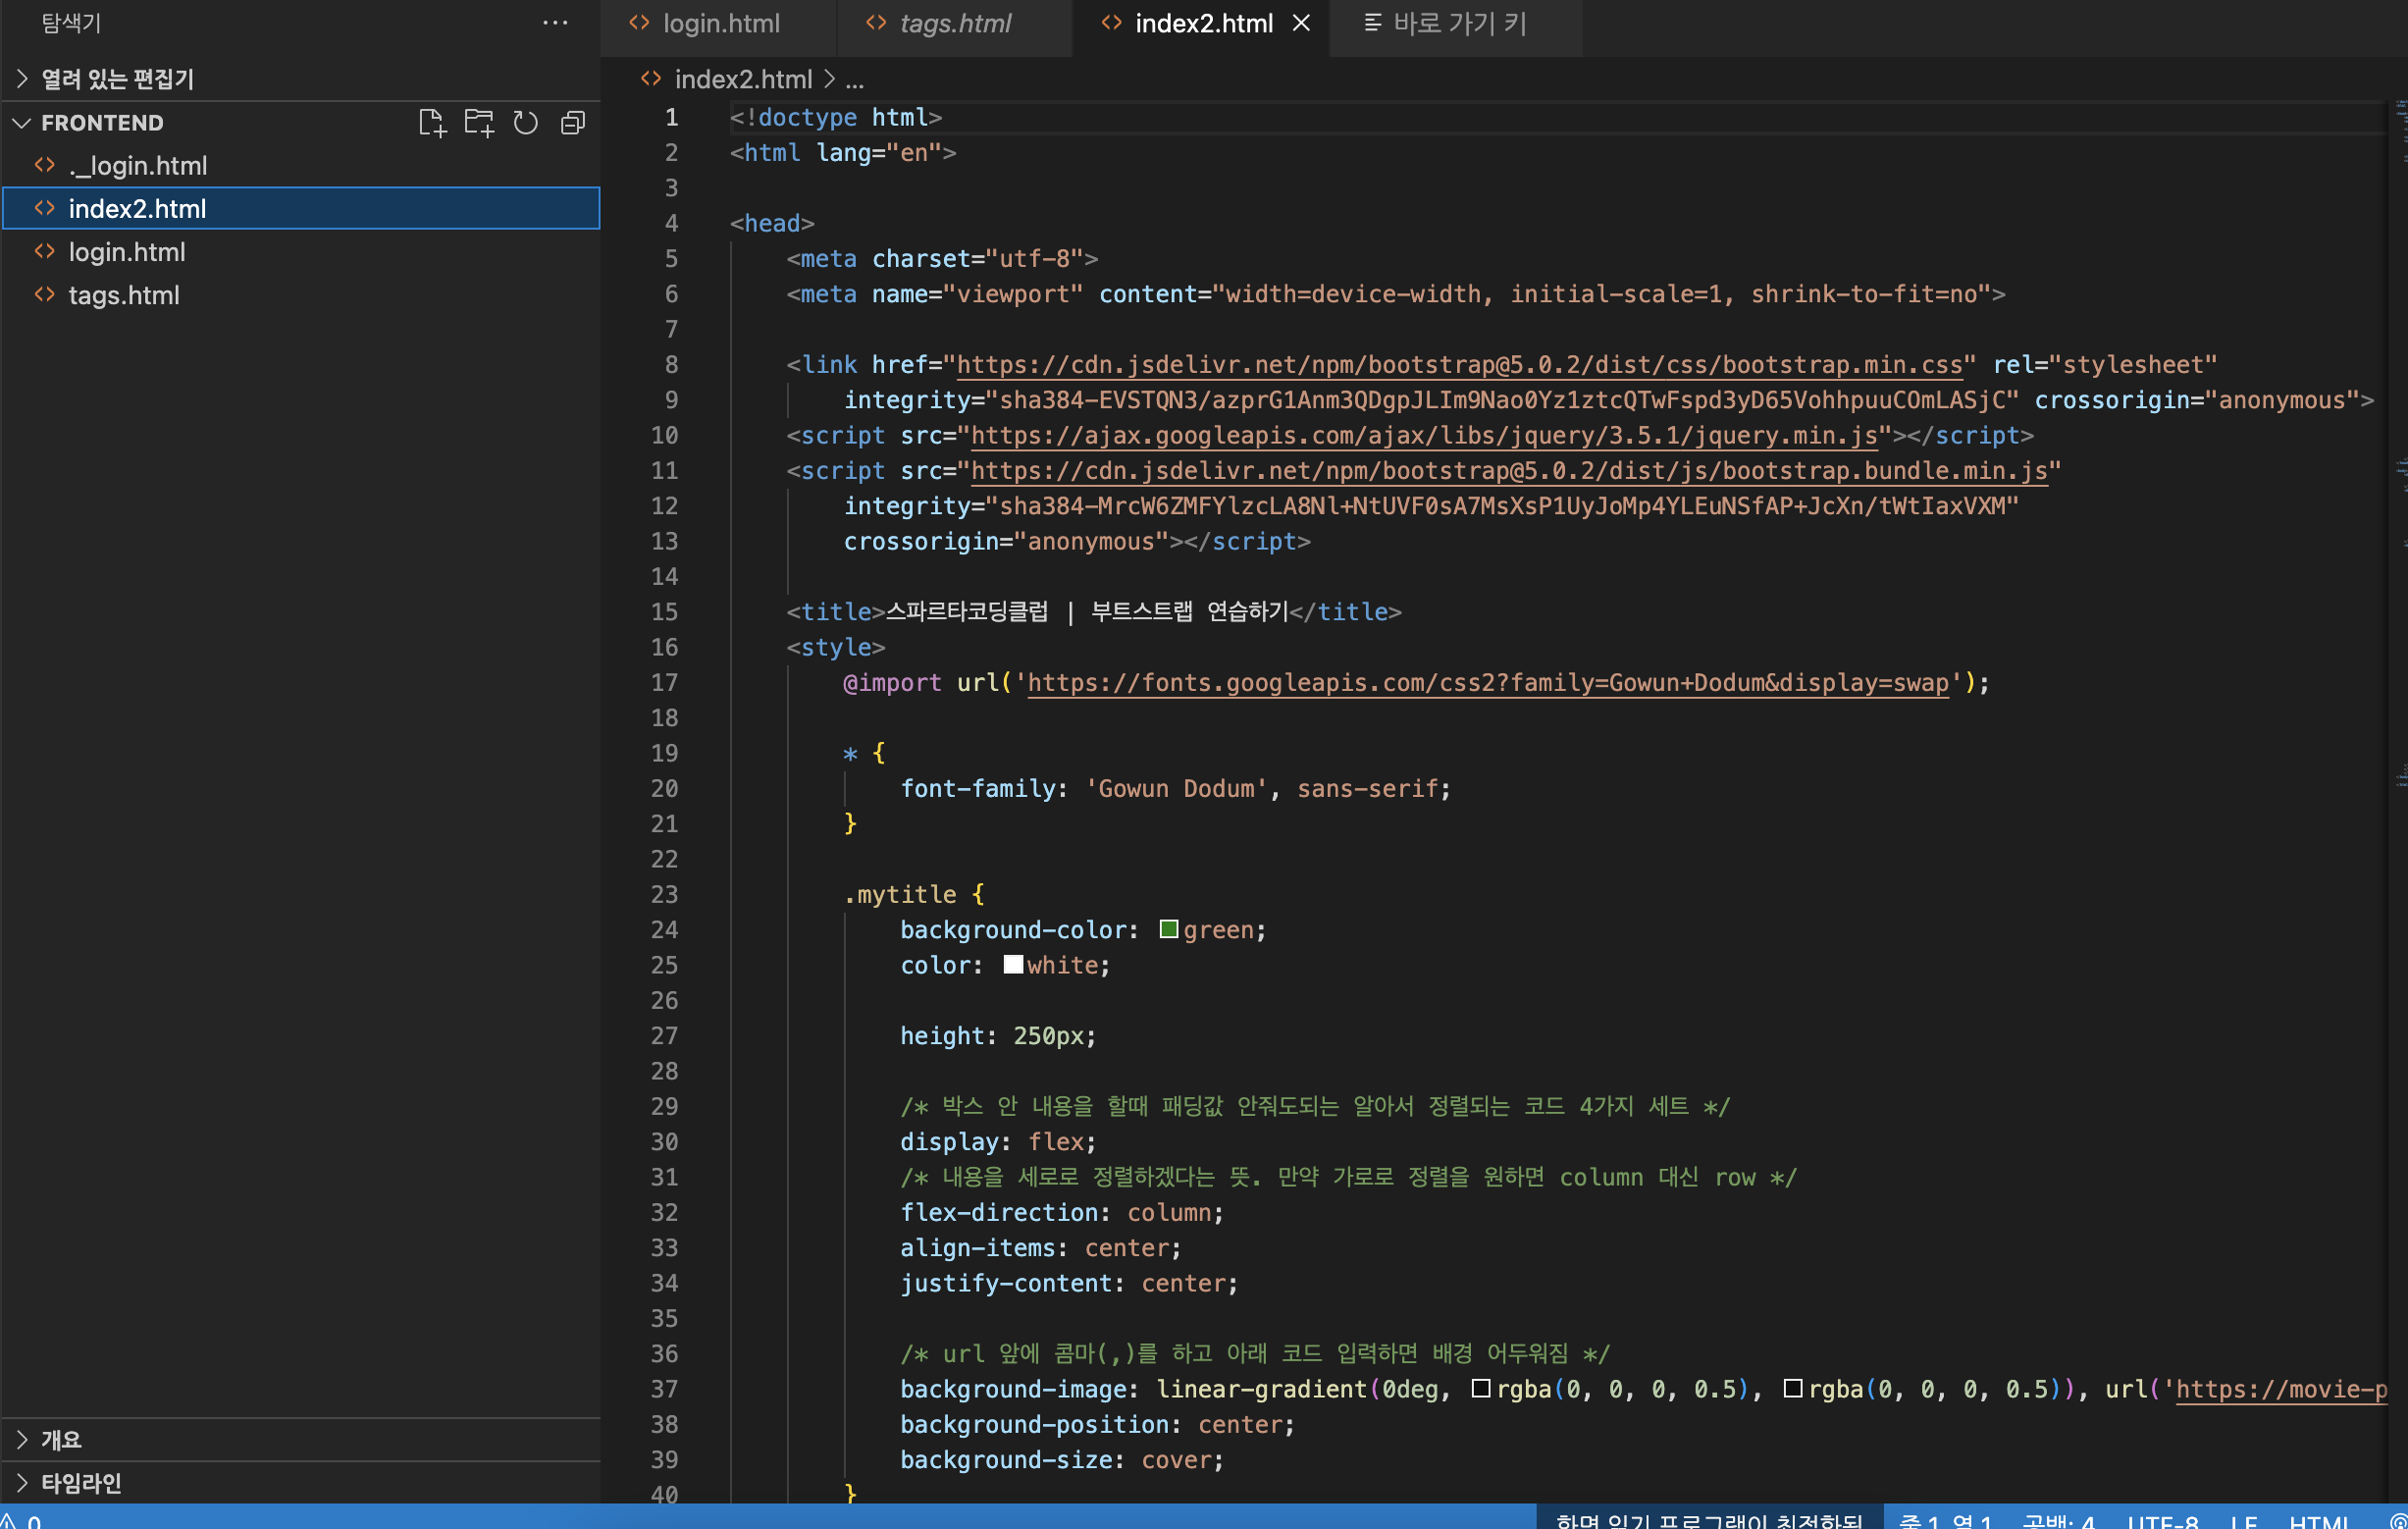
Task: Click the html lang="en" tag line
Action: pos(843,153)
